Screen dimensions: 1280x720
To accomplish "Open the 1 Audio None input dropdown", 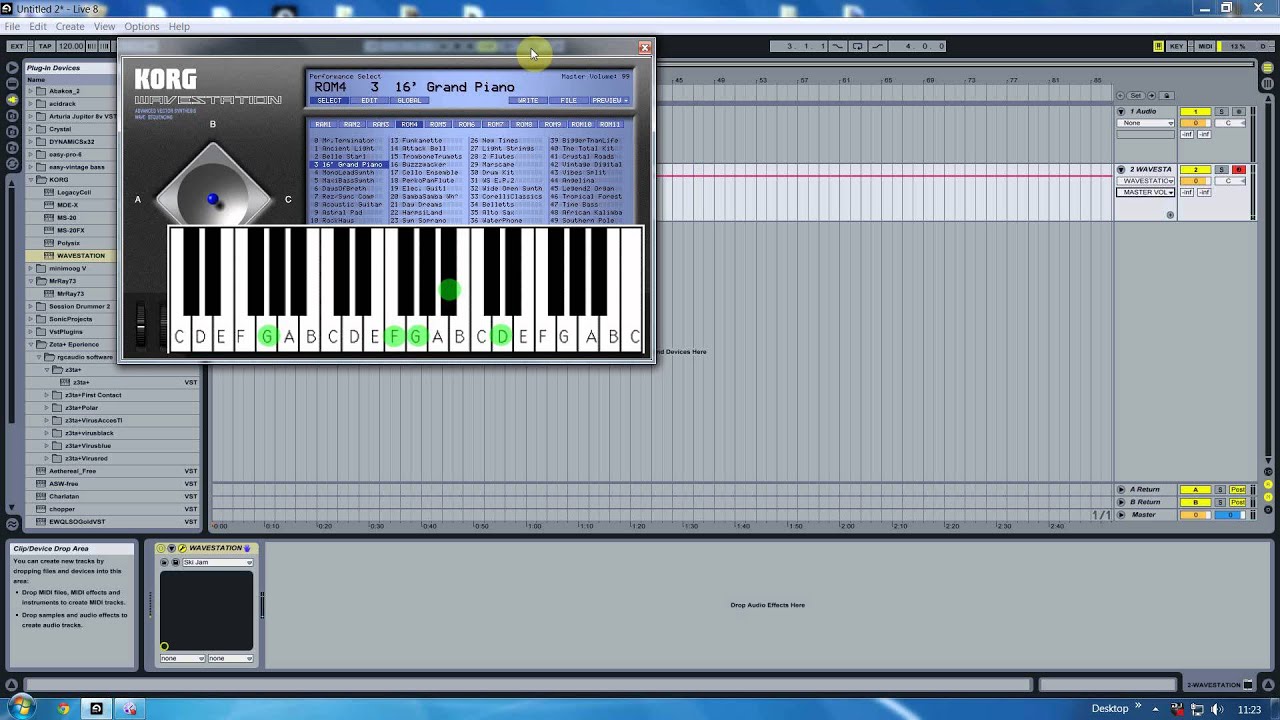I will (1145, 123).
